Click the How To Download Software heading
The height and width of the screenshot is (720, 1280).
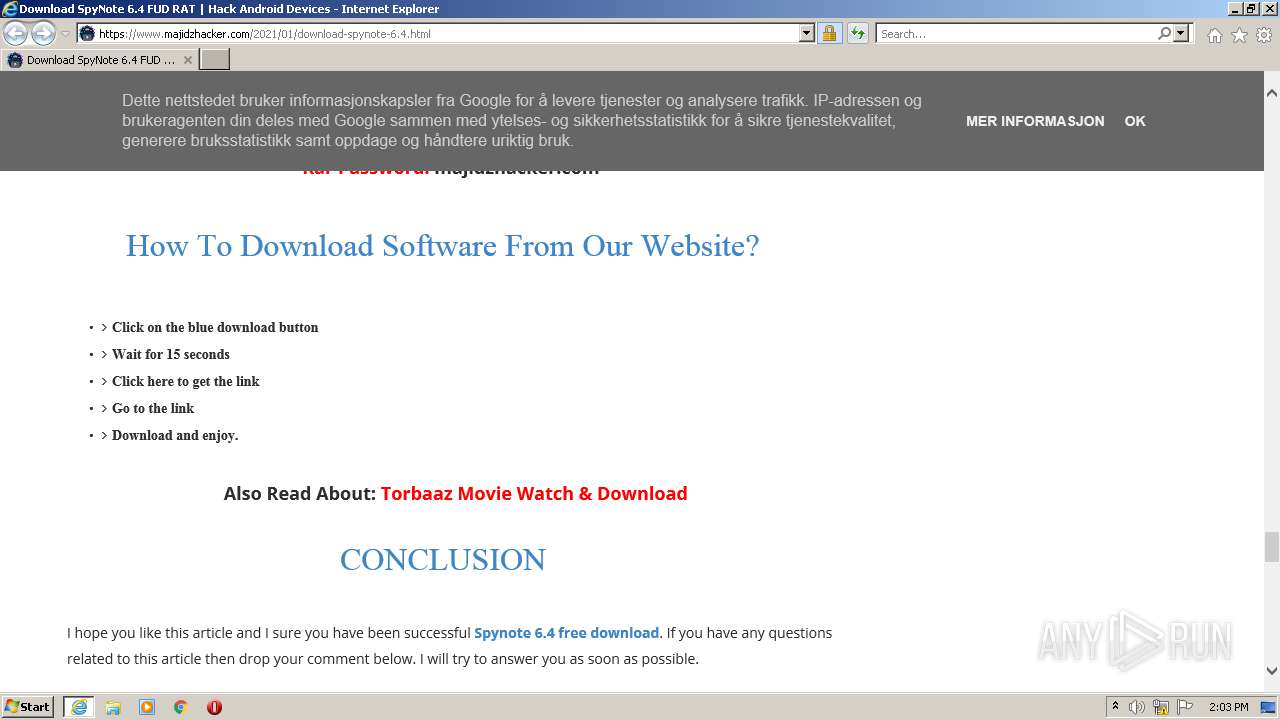(x=442, y=246)
